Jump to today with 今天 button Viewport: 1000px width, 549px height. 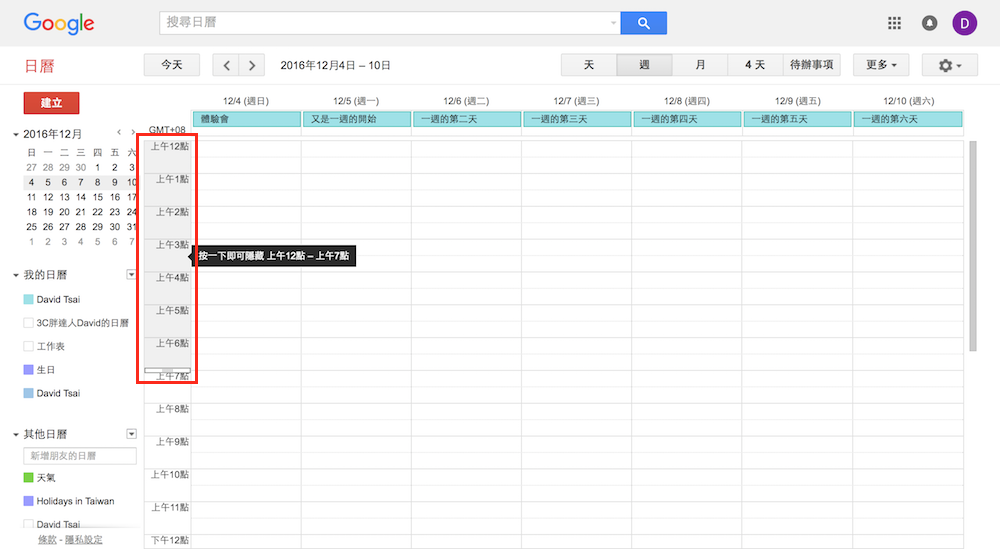coord(171,65)
